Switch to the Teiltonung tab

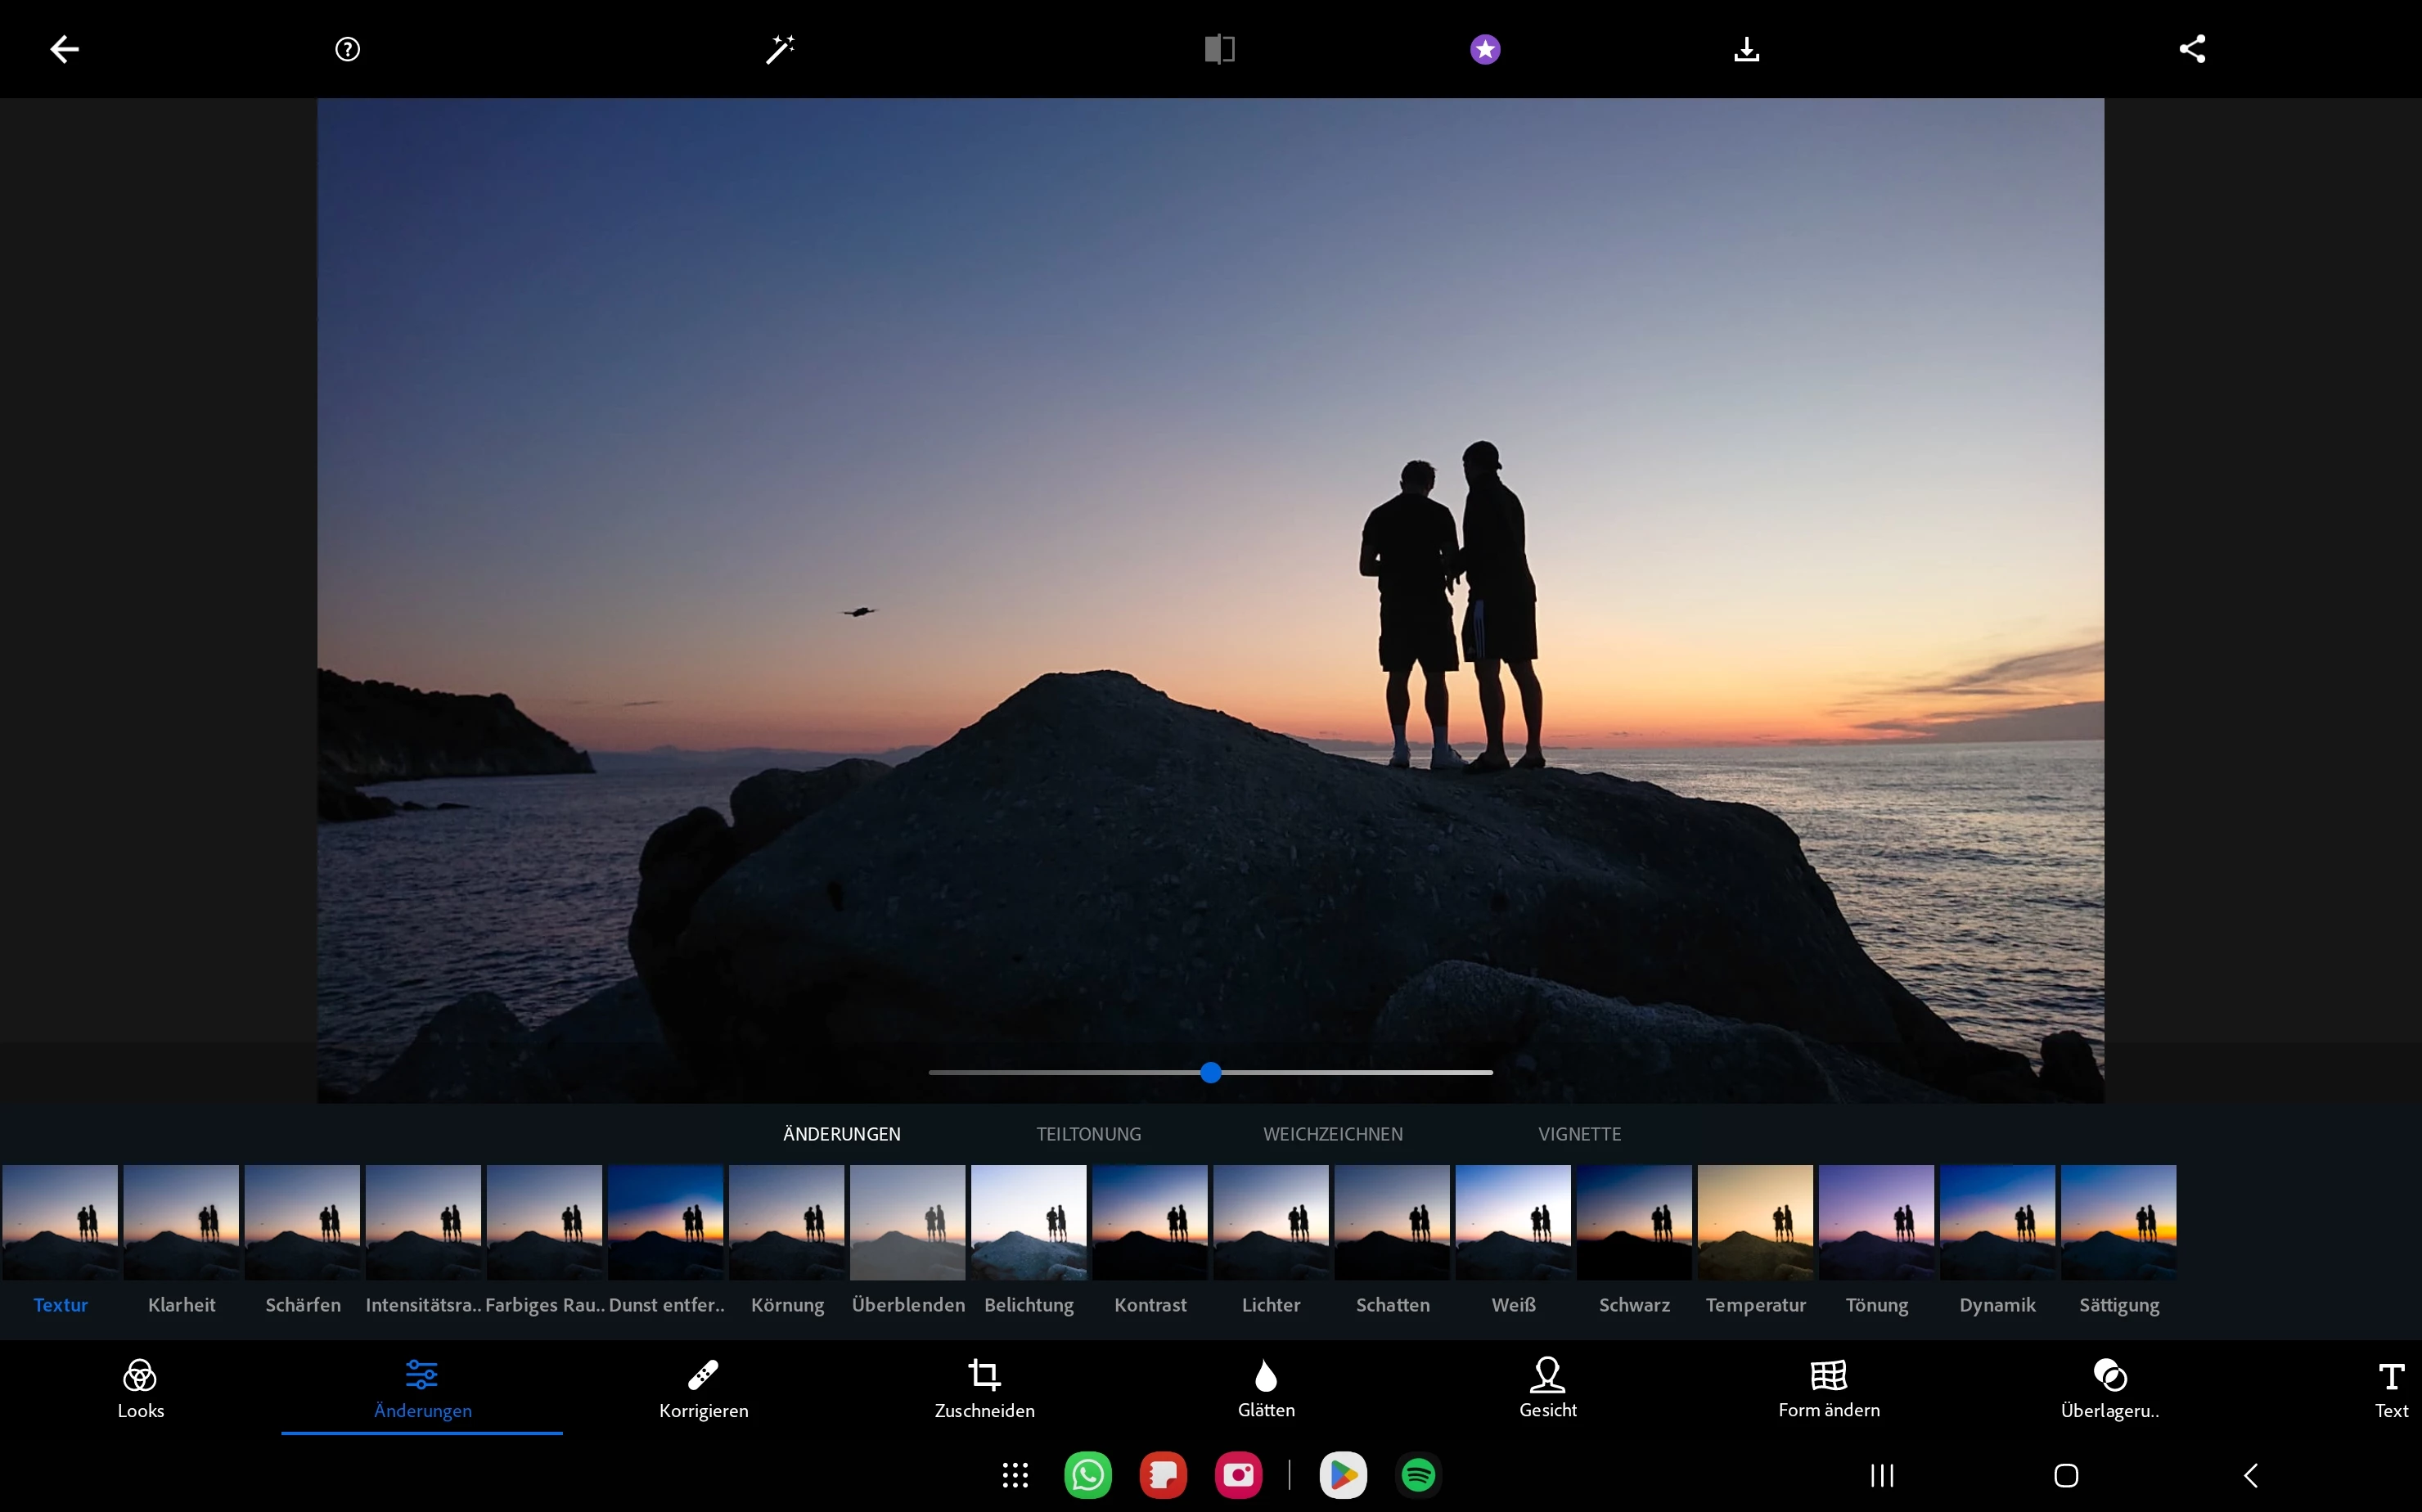coord(1088,1134)
